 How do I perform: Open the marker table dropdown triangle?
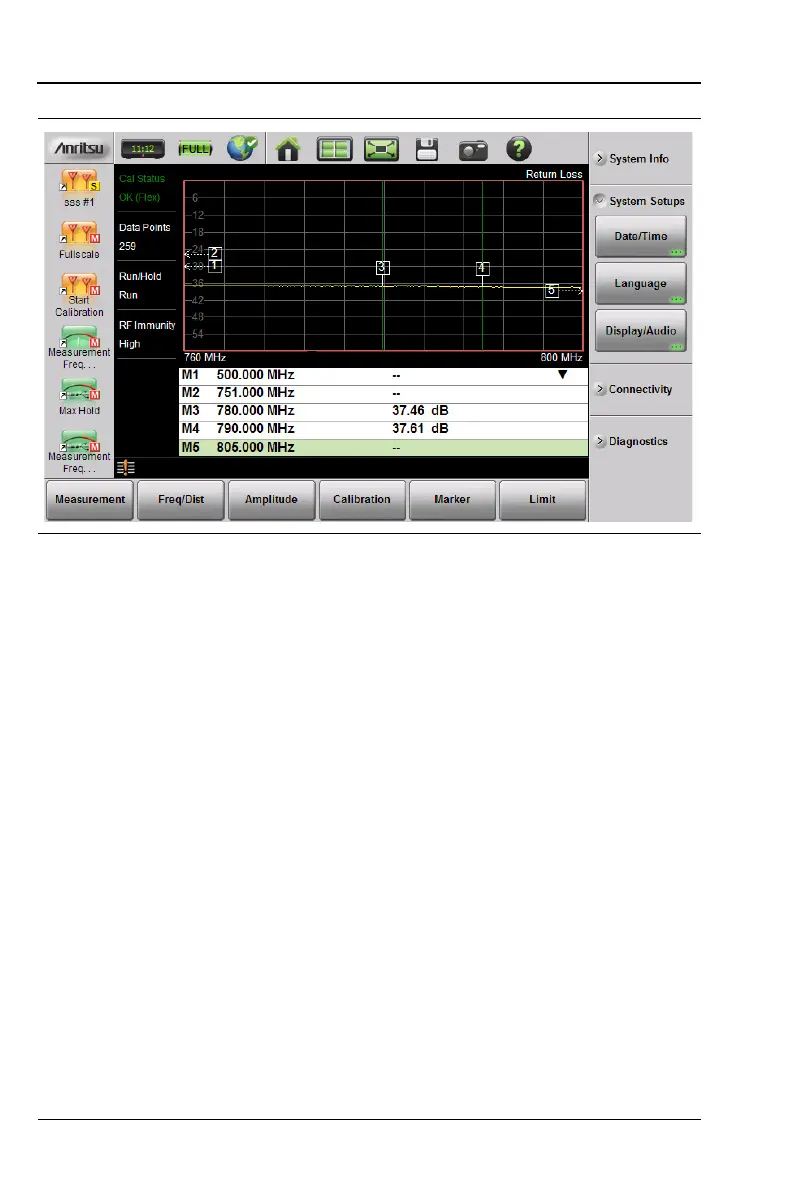click(562, 375)
